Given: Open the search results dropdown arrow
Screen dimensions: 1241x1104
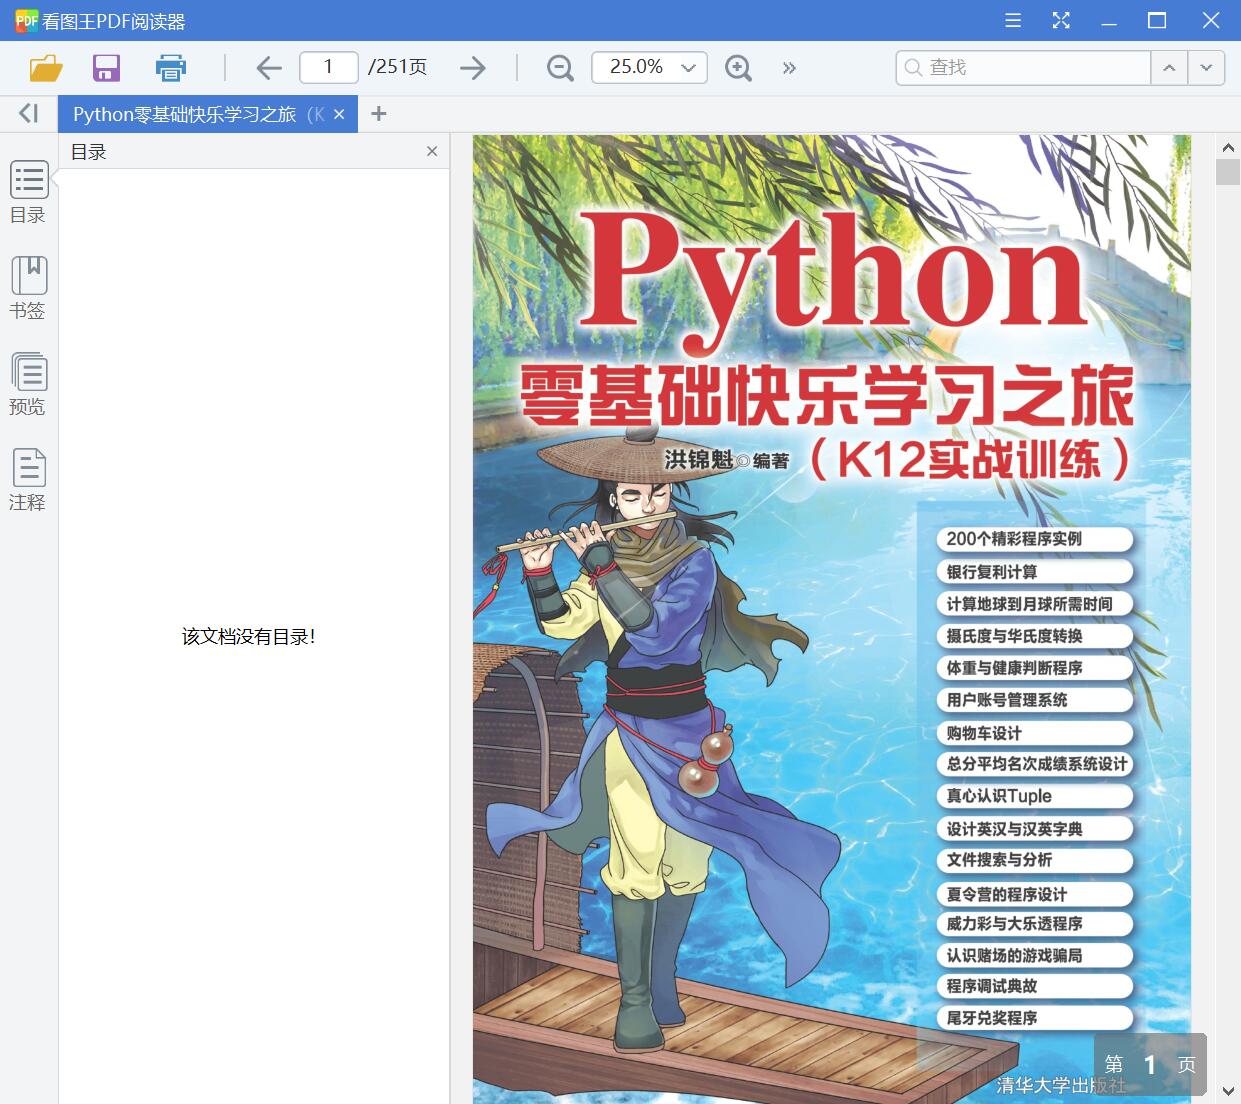Looking at the screenshot, I should click(1206, 67).
